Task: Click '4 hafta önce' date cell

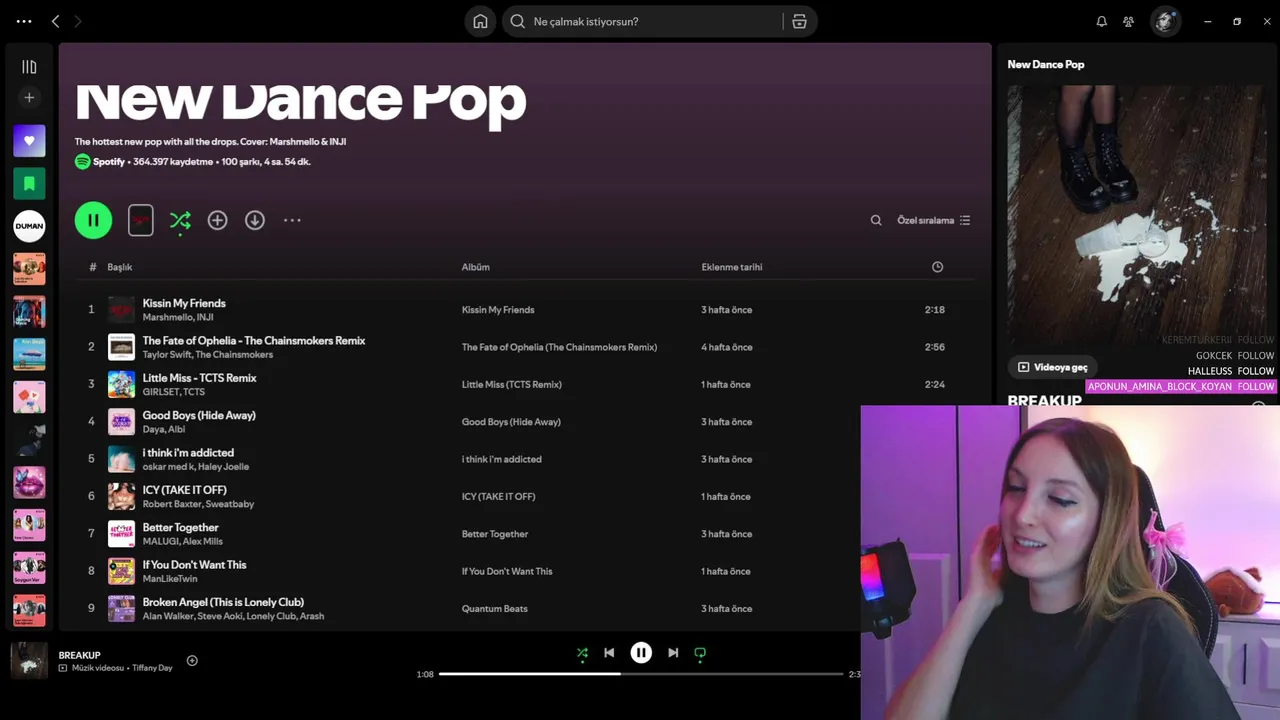Action: pyautogui.click(x=726, y=347)
